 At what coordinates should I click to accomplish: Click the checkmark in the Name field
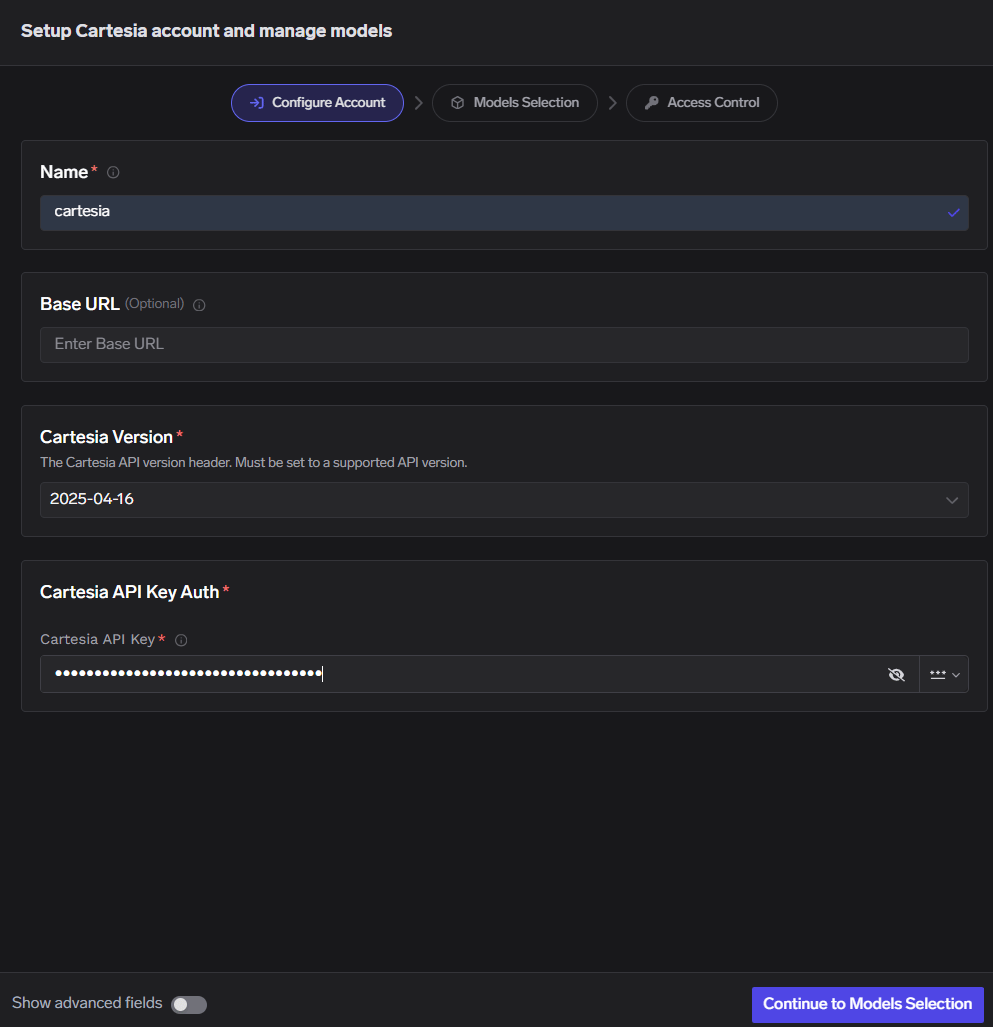[x=953, y=212]
